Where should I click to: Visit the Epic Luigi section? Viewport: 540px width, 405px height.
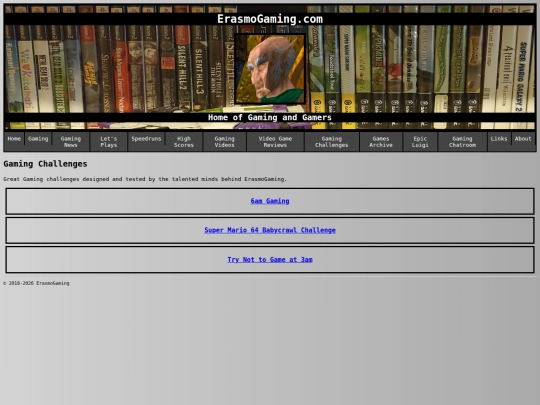pyautogui.click(x=420, y=142)
